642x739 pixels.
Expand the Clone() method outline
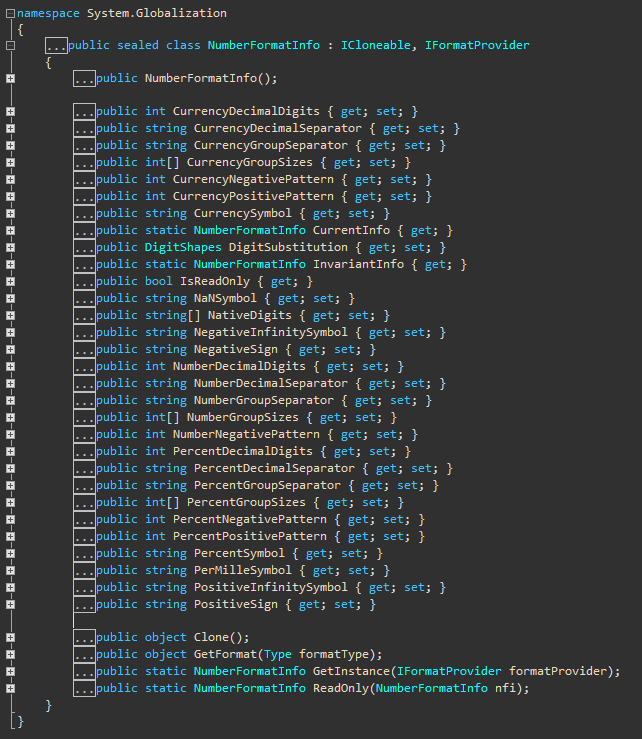[x=10, y=637]
